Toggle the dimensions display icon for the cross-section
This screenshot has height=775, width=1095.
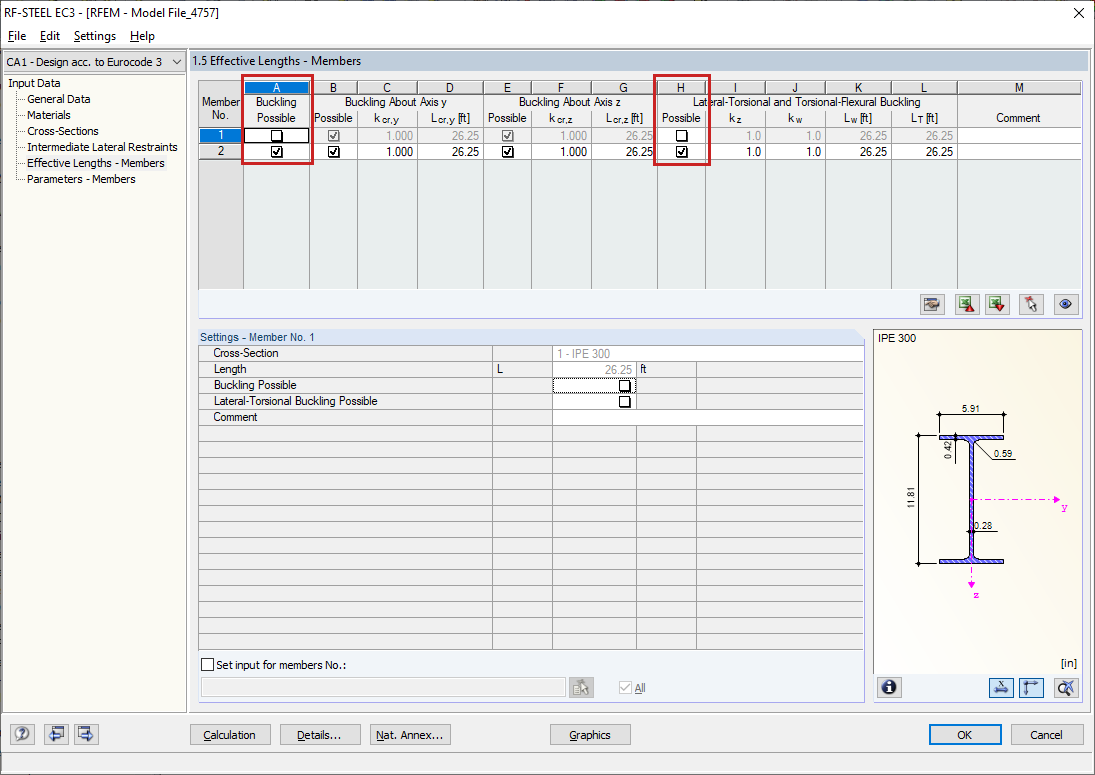click(1001, 687)
